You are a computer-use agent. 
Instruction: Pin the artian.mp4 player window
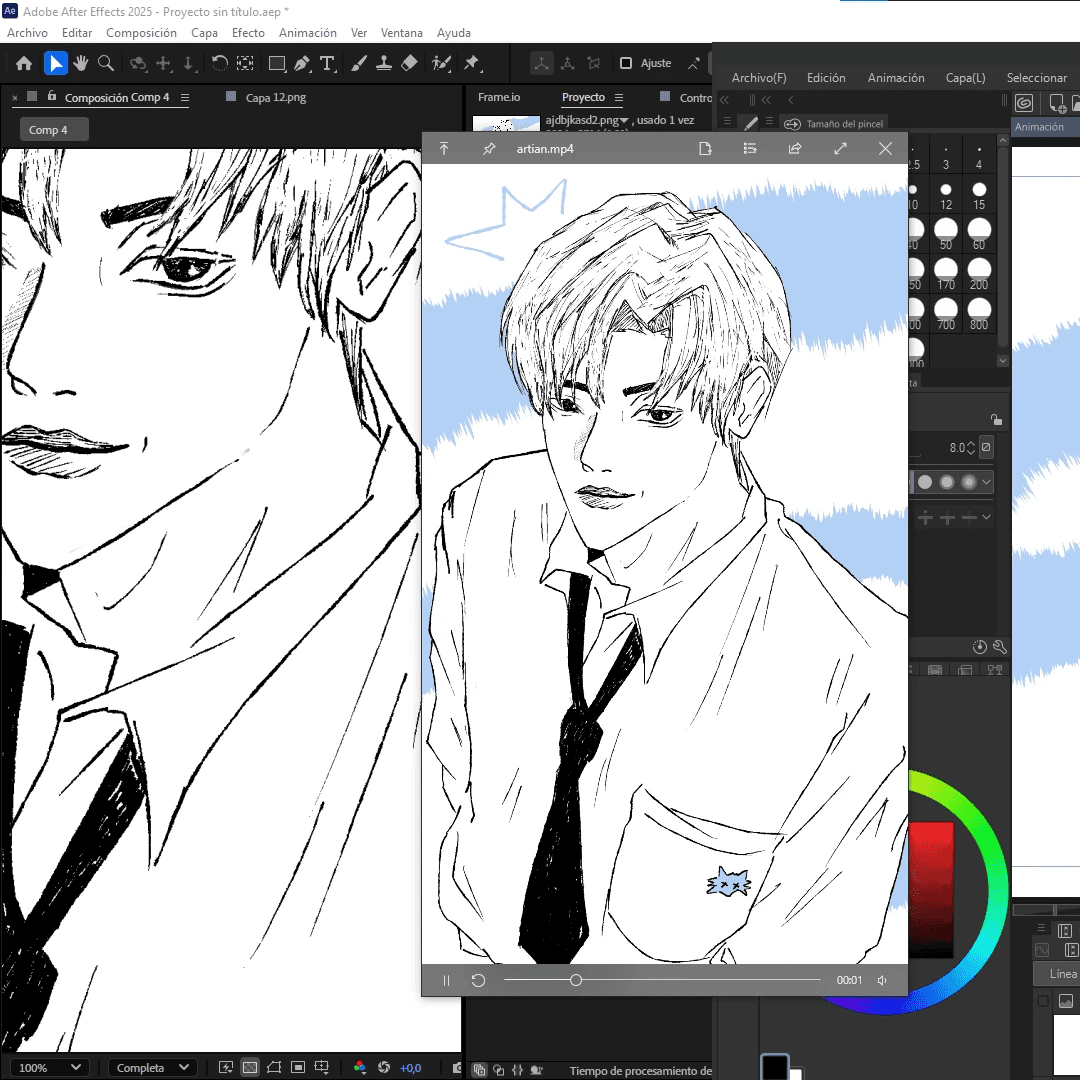[x=489, y=148]
